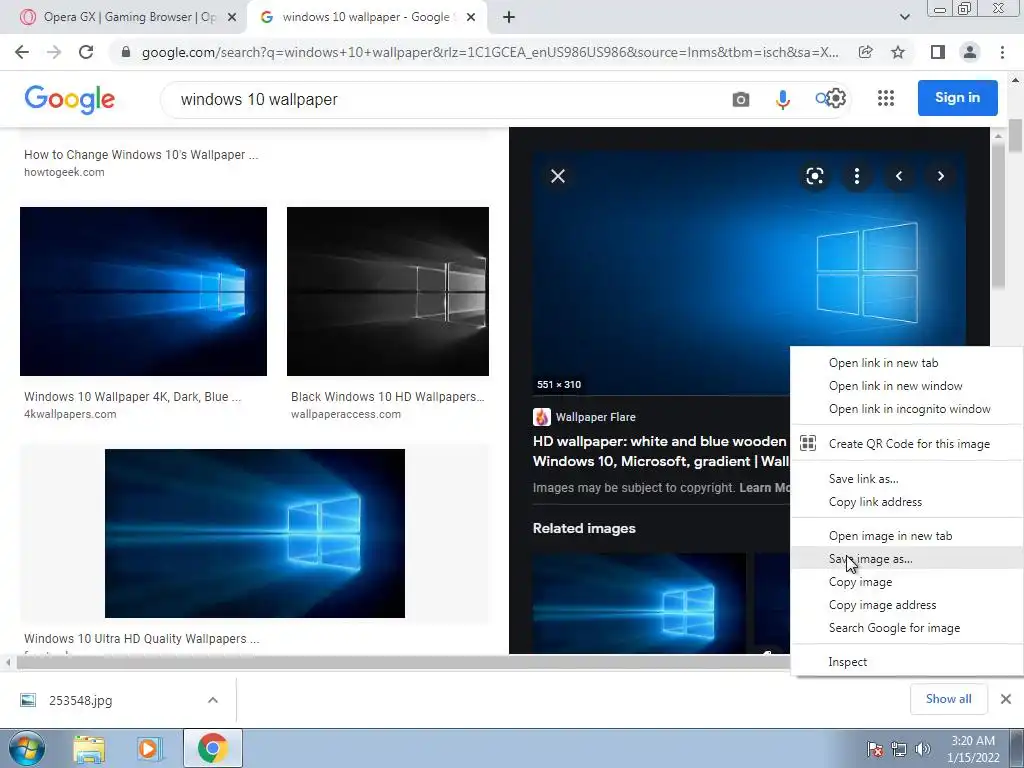Choose Create QR Code for this image
Viewport: 1024px width, 768px height.
pos(906,443)
